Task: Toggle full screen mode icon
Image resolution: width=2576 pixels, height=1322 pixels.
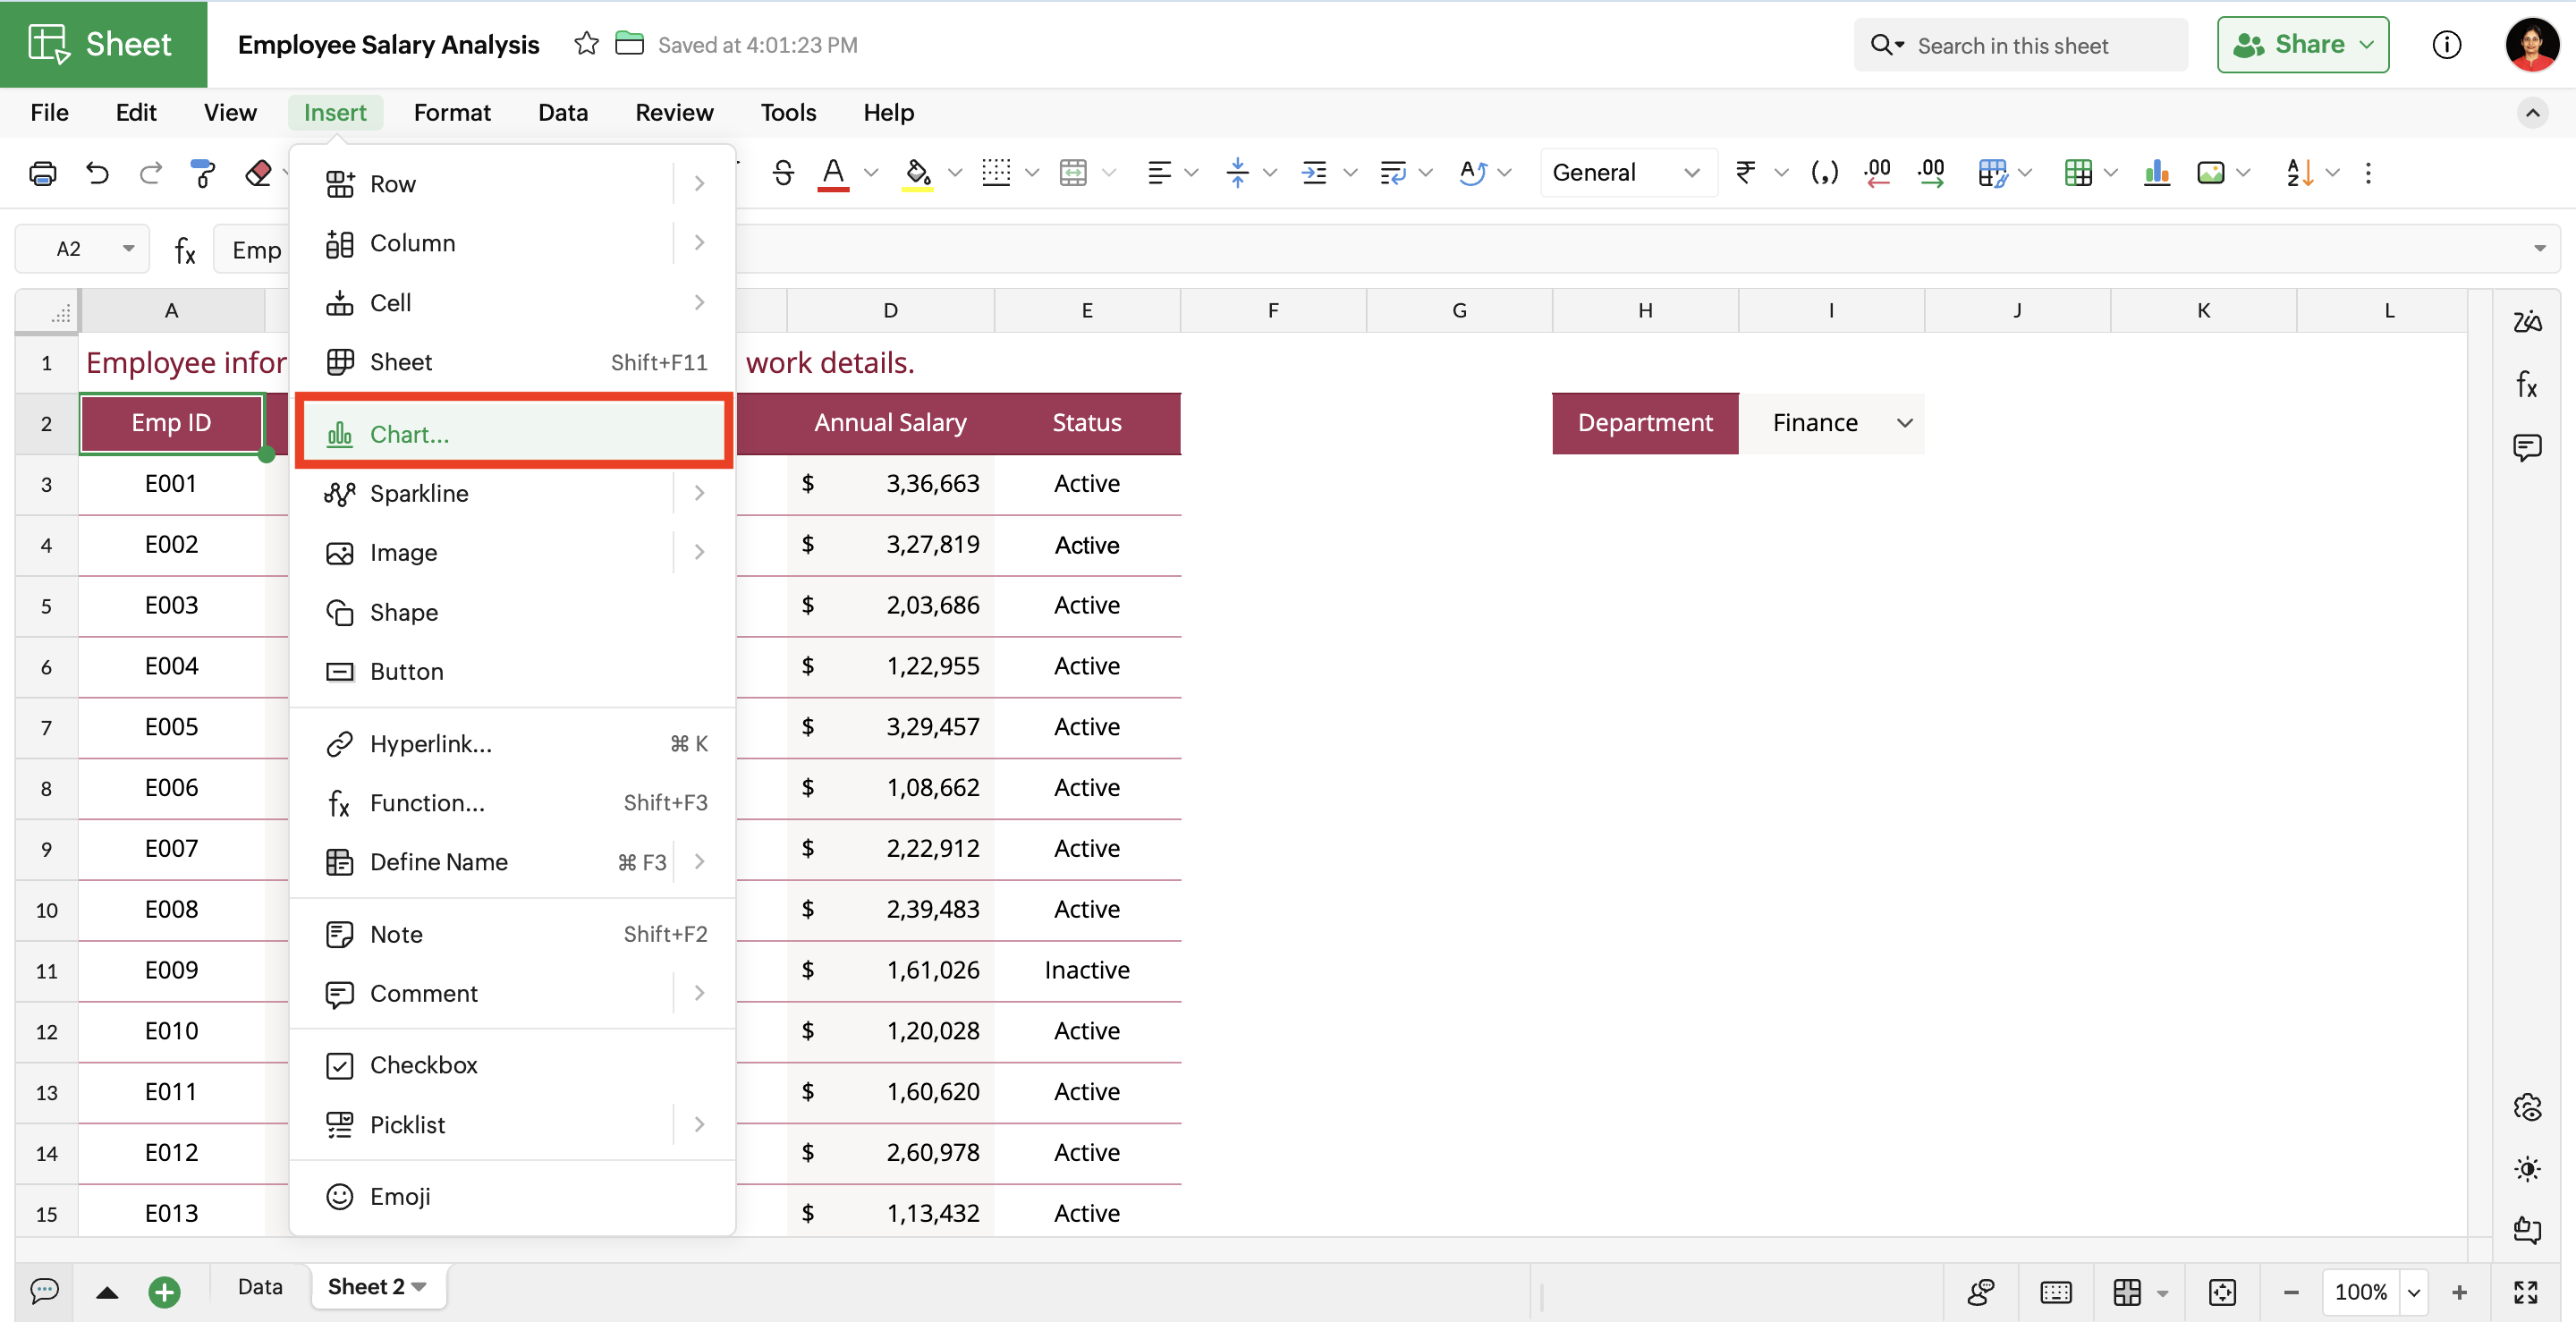Action: (2526, 1292)
